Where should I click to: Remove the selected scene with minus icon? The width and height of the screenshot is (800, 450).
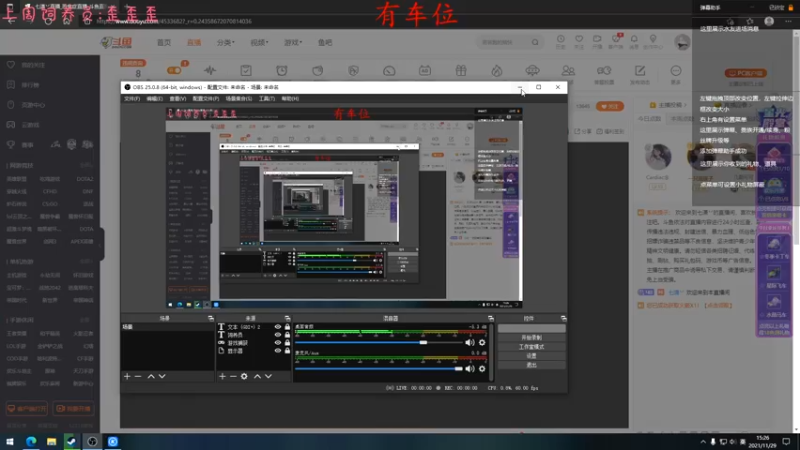(138, 377)
